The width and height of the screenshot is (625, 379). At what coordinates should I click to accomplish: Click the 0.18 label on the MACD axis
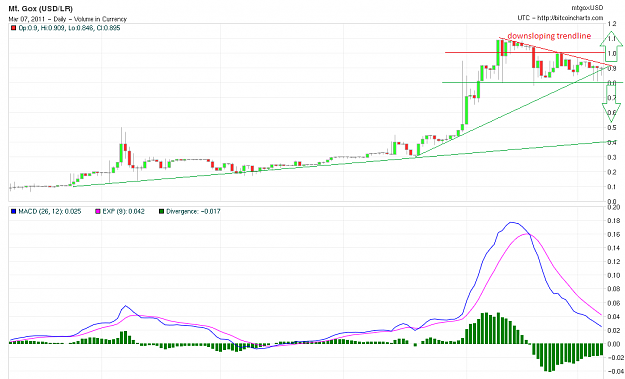click(x=615, y=221)
